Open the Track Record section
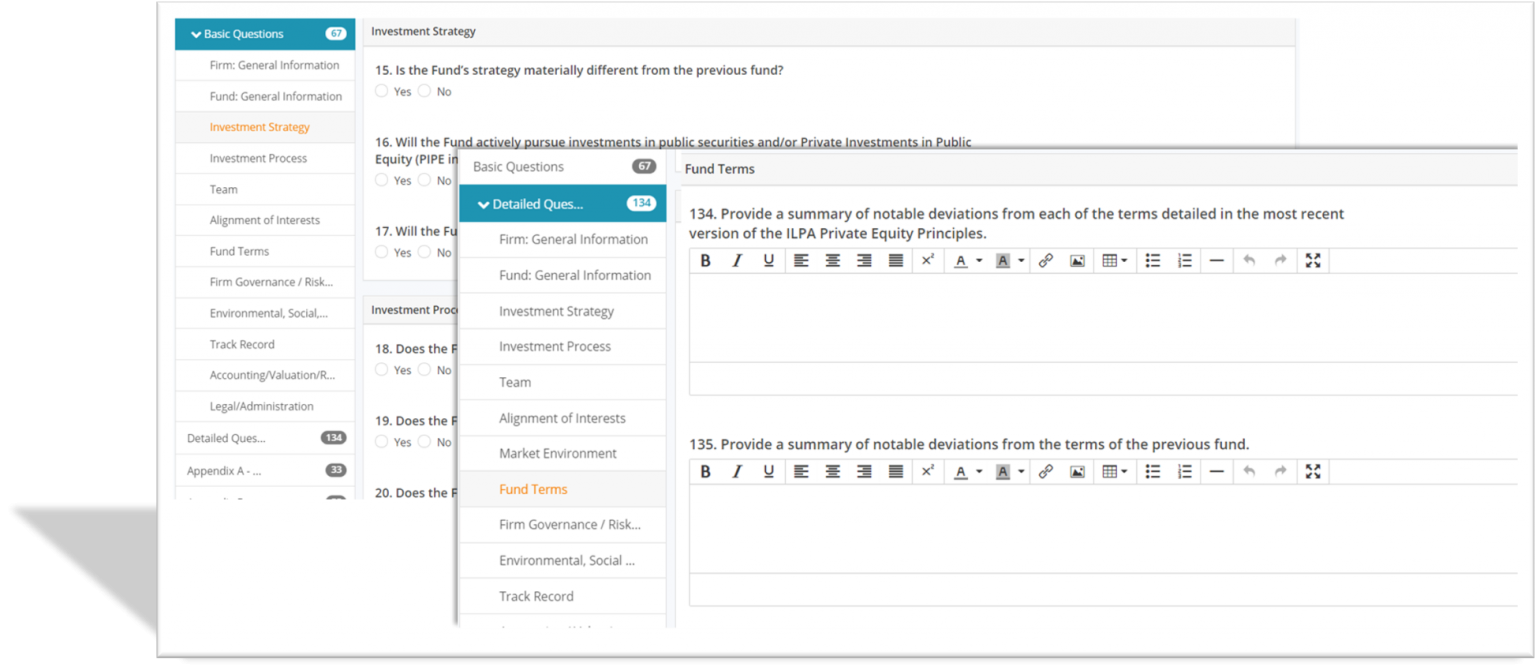The width and height of the screenshot is (1536, 670). point(538,596)
